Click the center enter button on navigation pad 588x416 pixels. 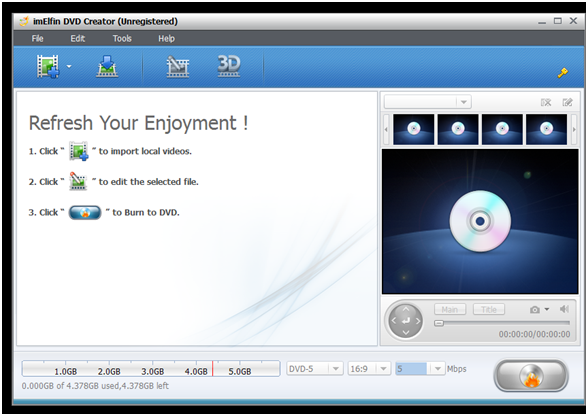(406, 321)
